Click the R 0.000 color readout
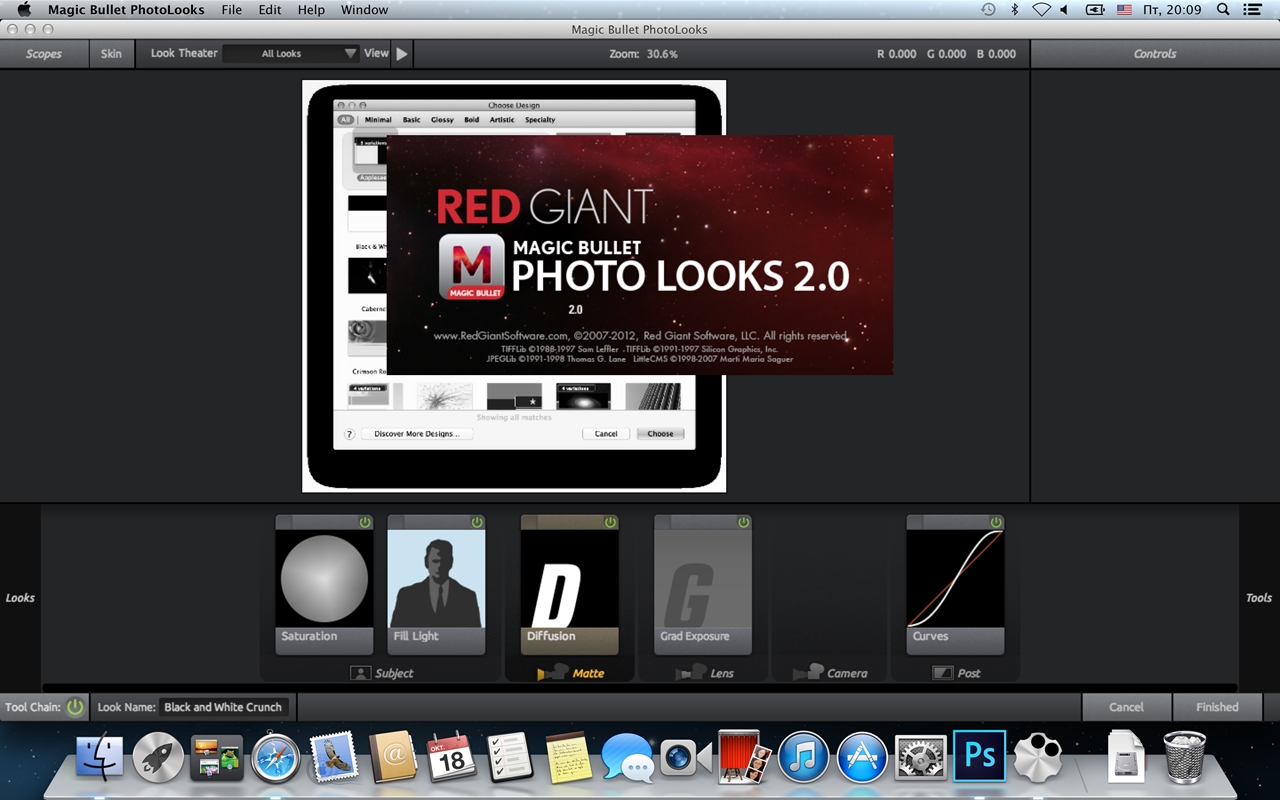1280x800 pixels. (897, 54)
